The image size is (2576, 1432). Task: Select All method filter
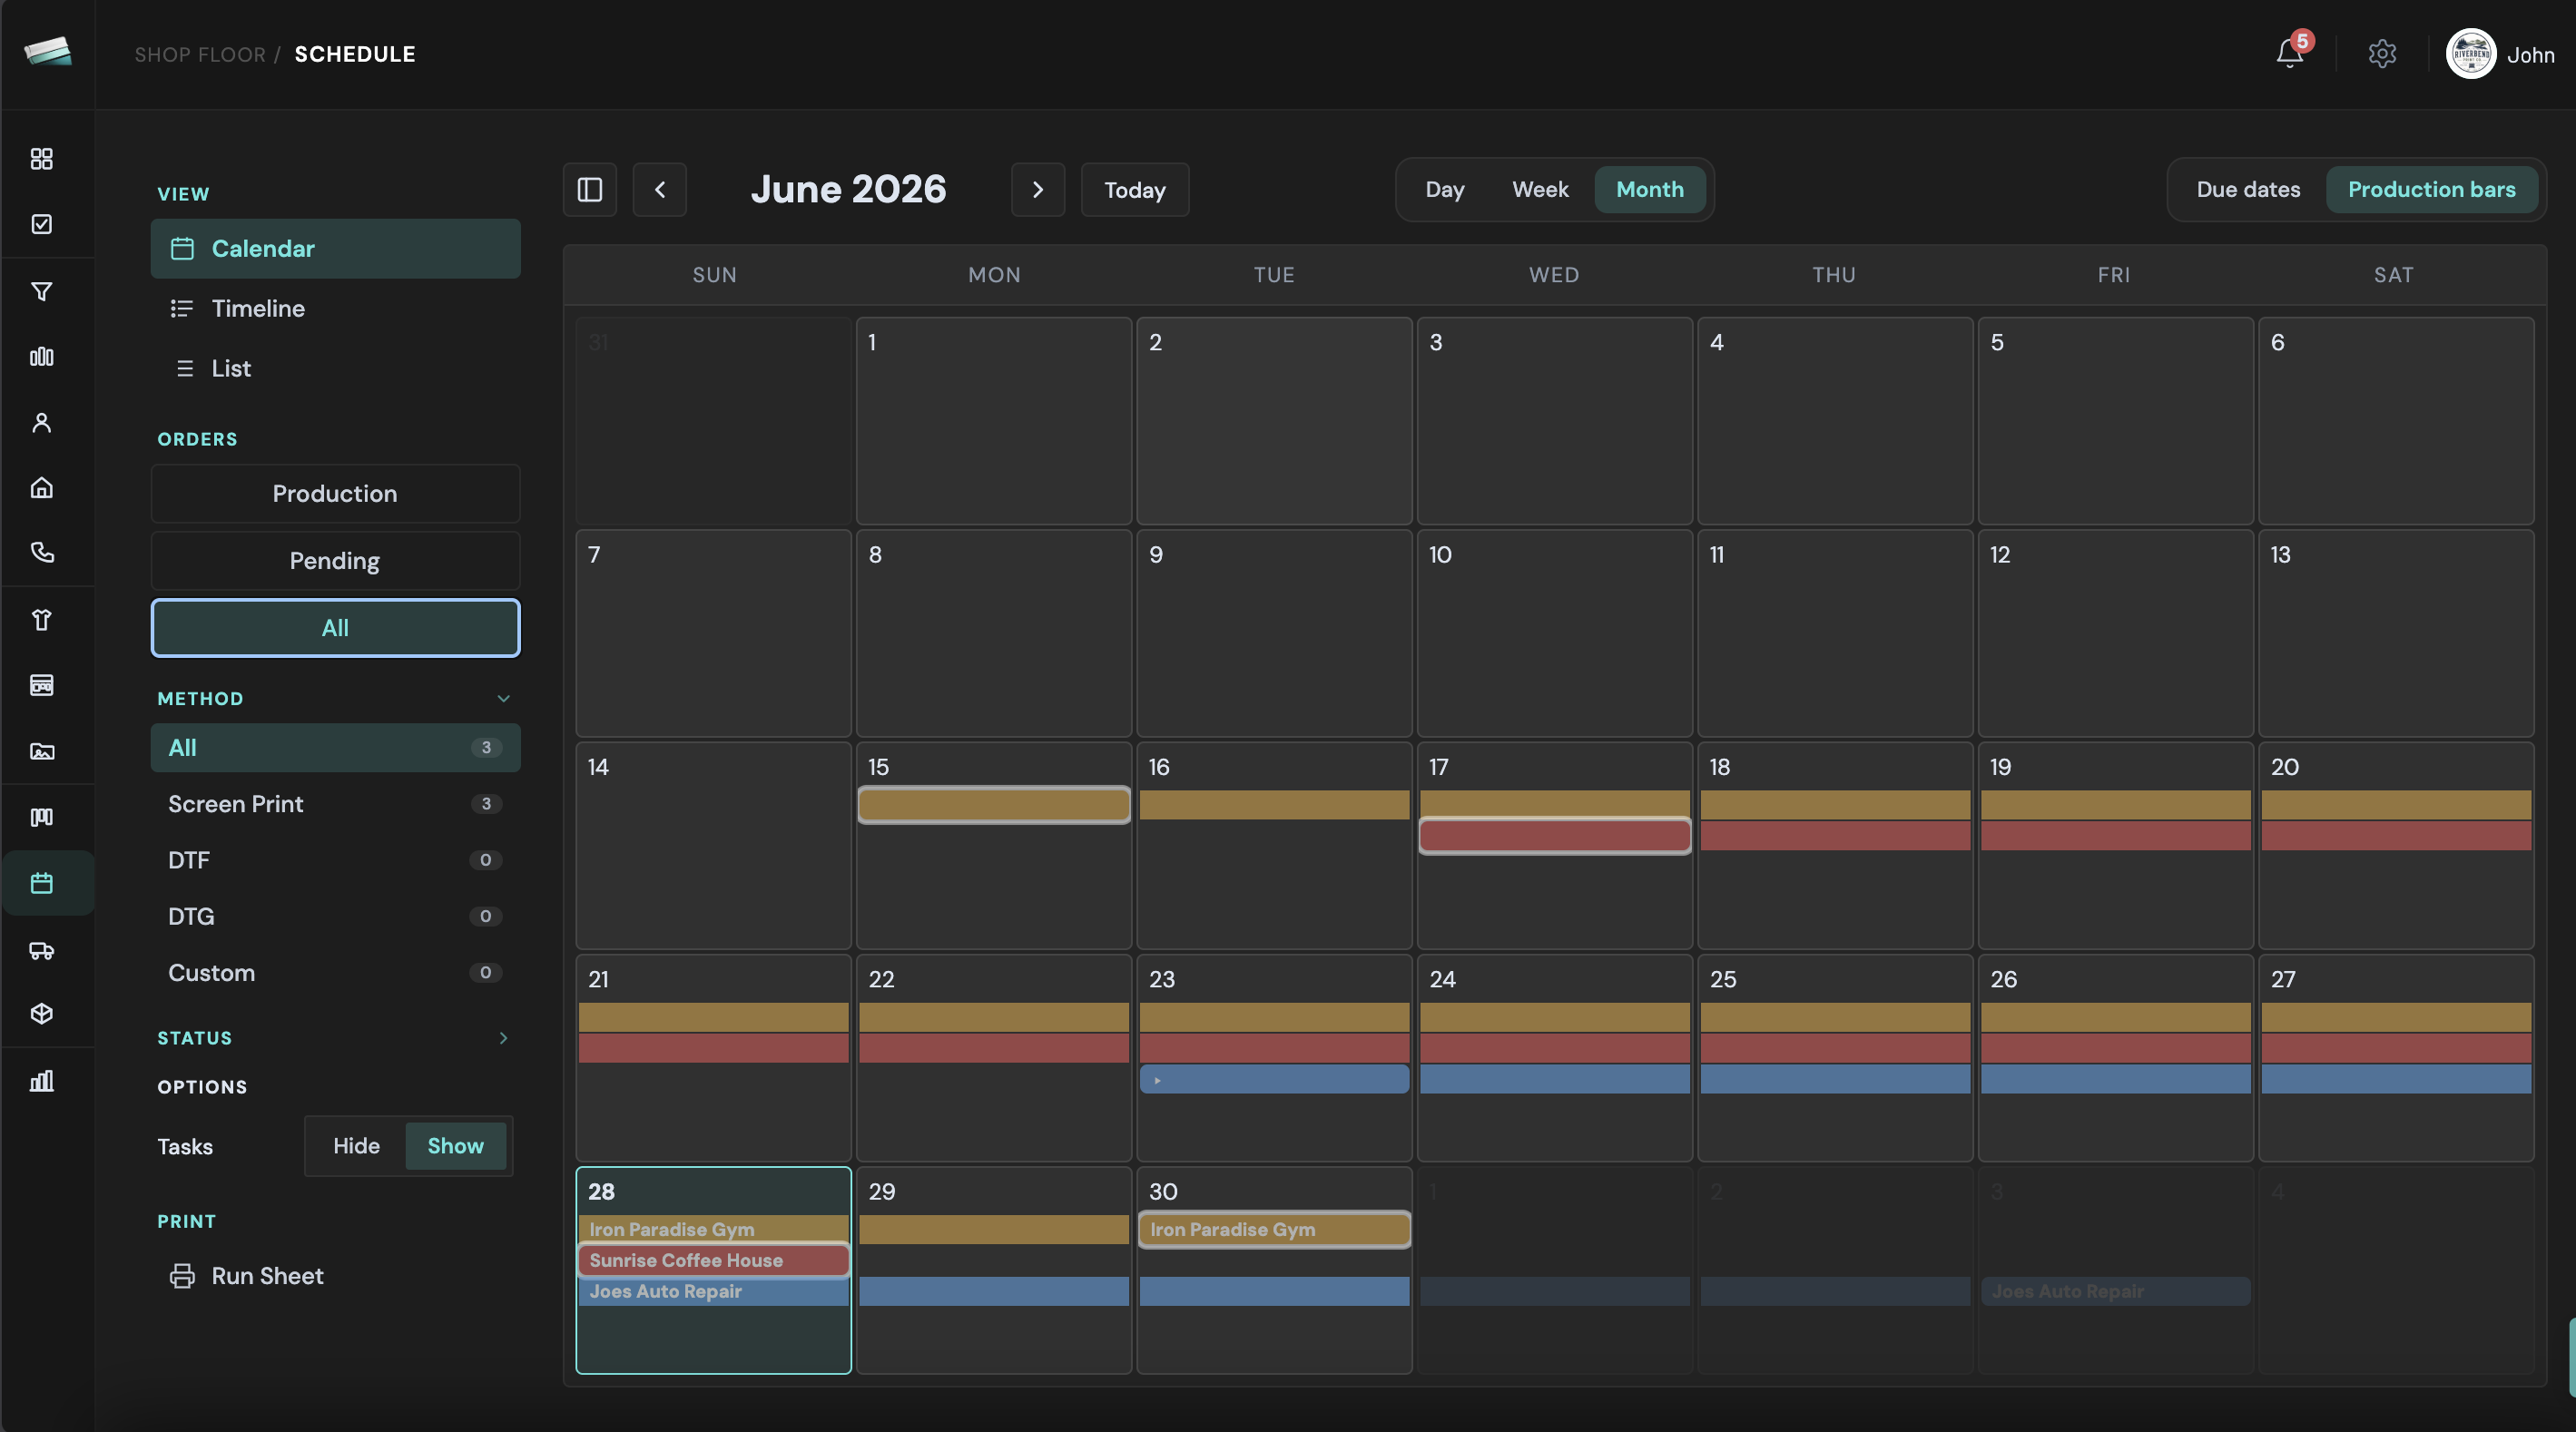(x=335, y=748)
